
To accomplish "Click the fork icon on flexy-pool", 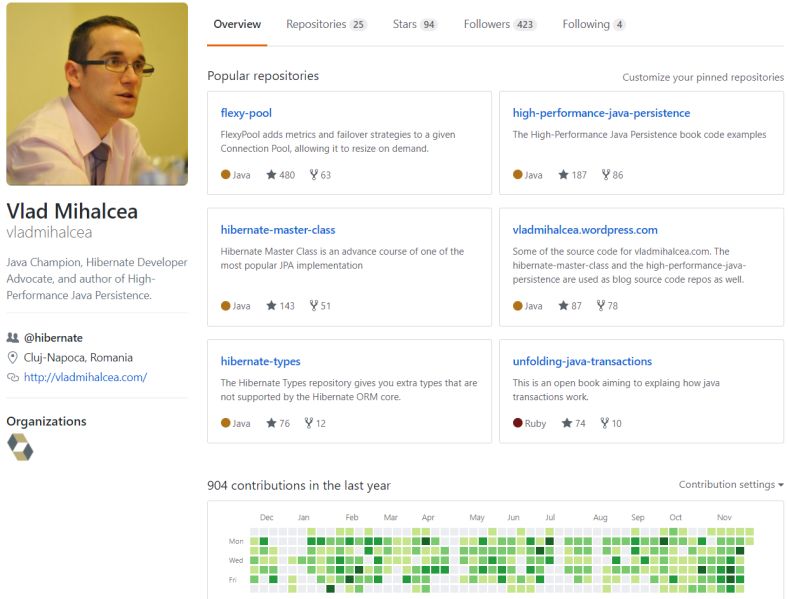I will pos(313,175).
